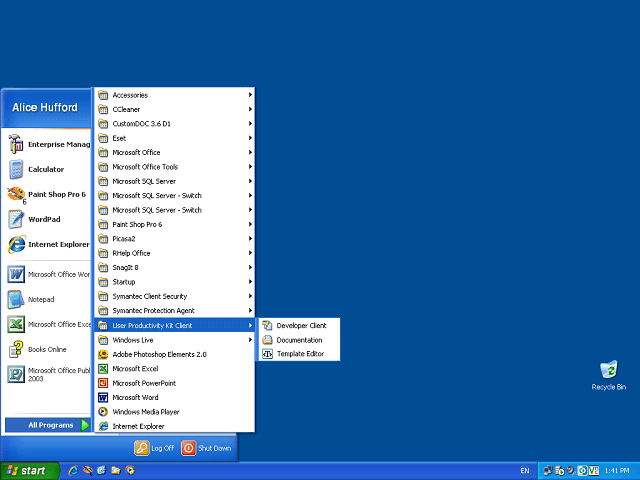Open the SnagIt 8 folder
Viewport: 640px width, 480px height.
coord(174,267)
